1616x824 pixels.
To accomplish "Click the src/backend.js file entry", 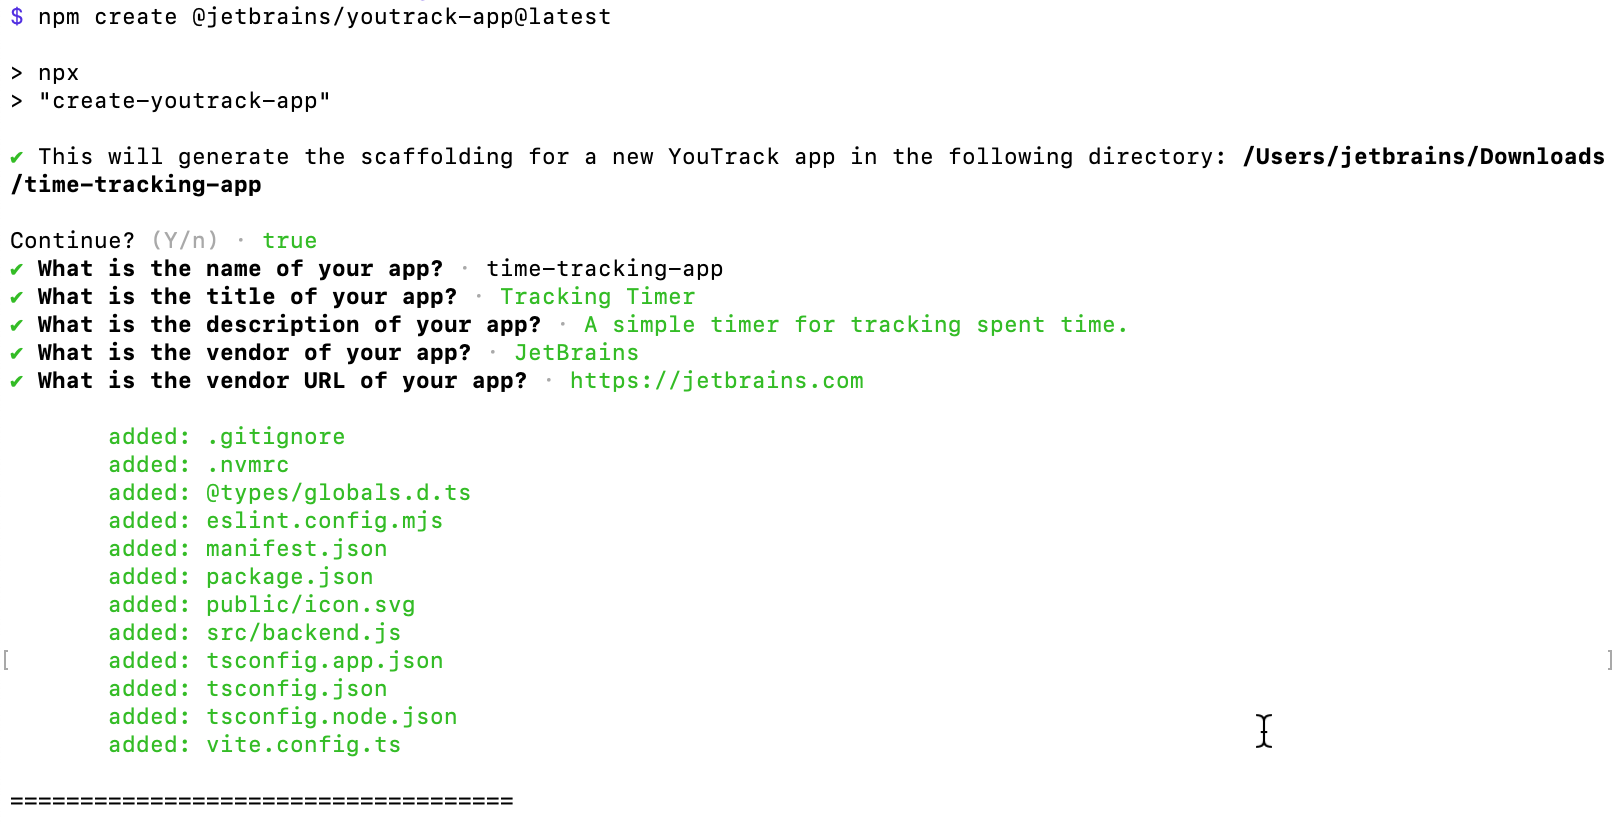I will [x=303, y=633].
